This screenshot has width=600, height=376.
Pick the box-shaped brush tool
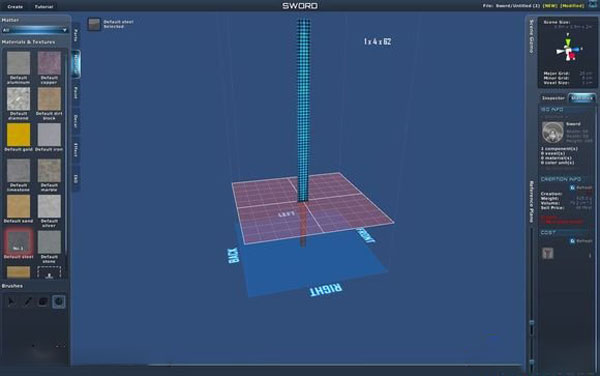click(43, 302)
